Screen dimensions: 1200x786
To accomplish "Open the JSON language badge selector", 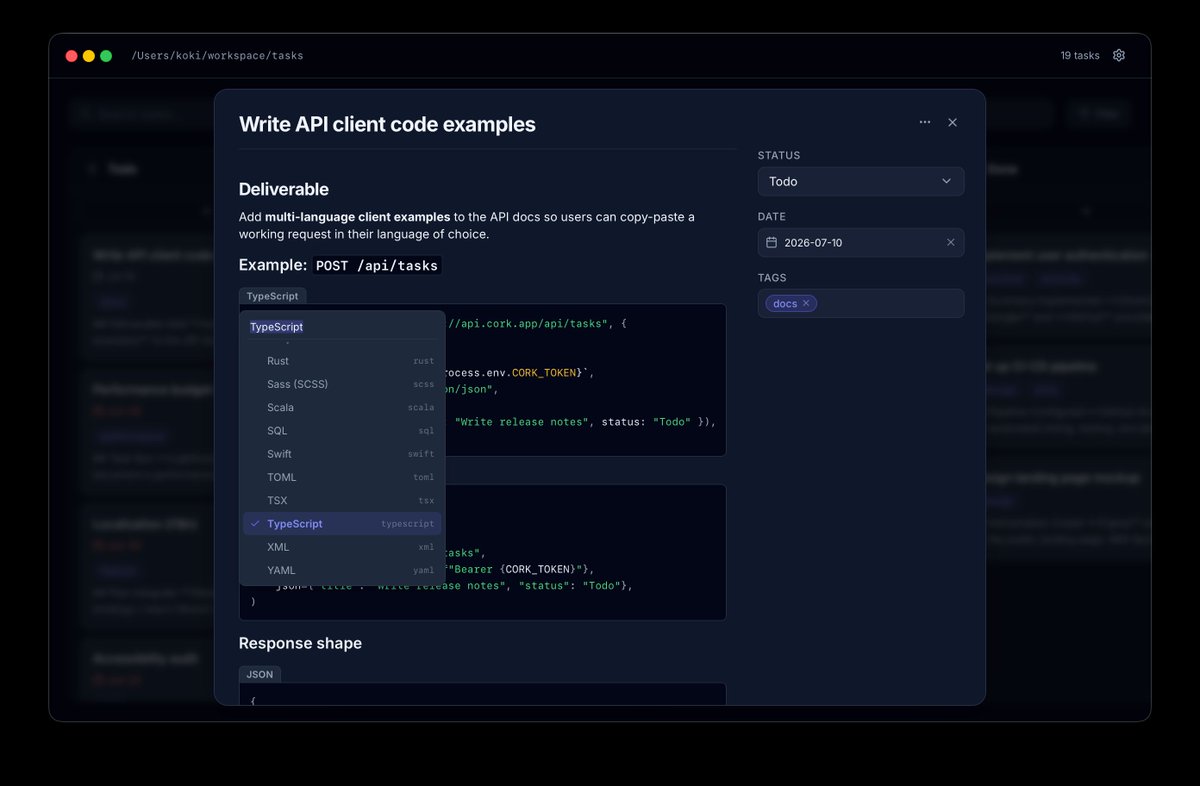I will [260, 674].
